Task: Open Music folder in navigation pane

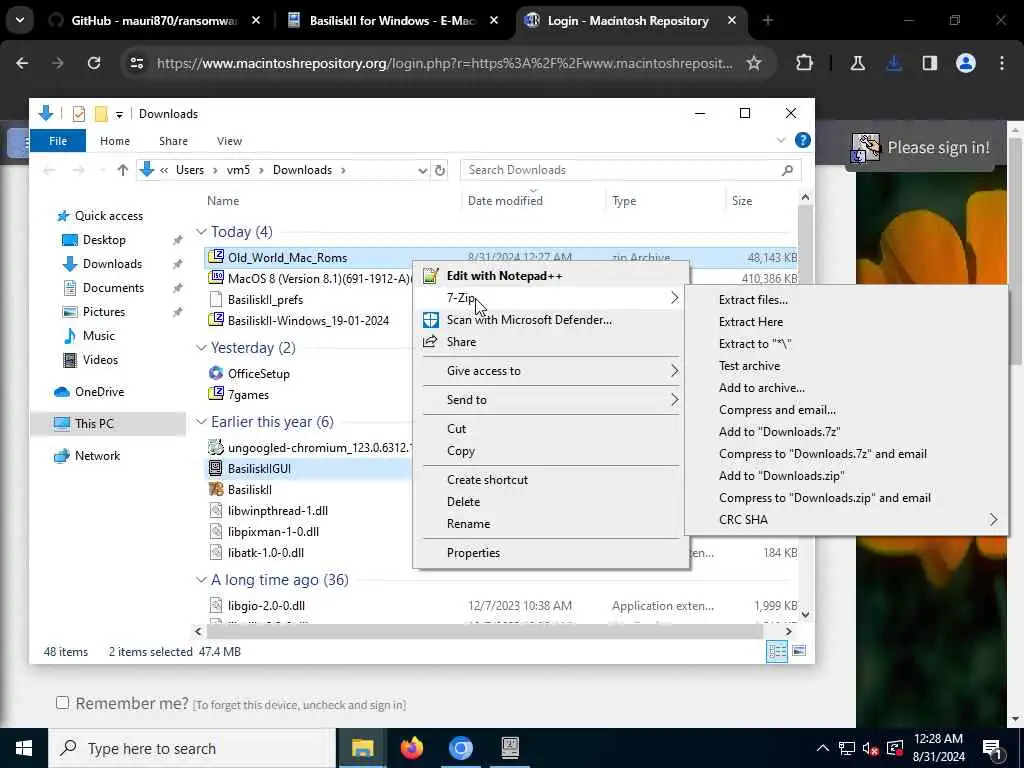Action: tap(99, 336)
